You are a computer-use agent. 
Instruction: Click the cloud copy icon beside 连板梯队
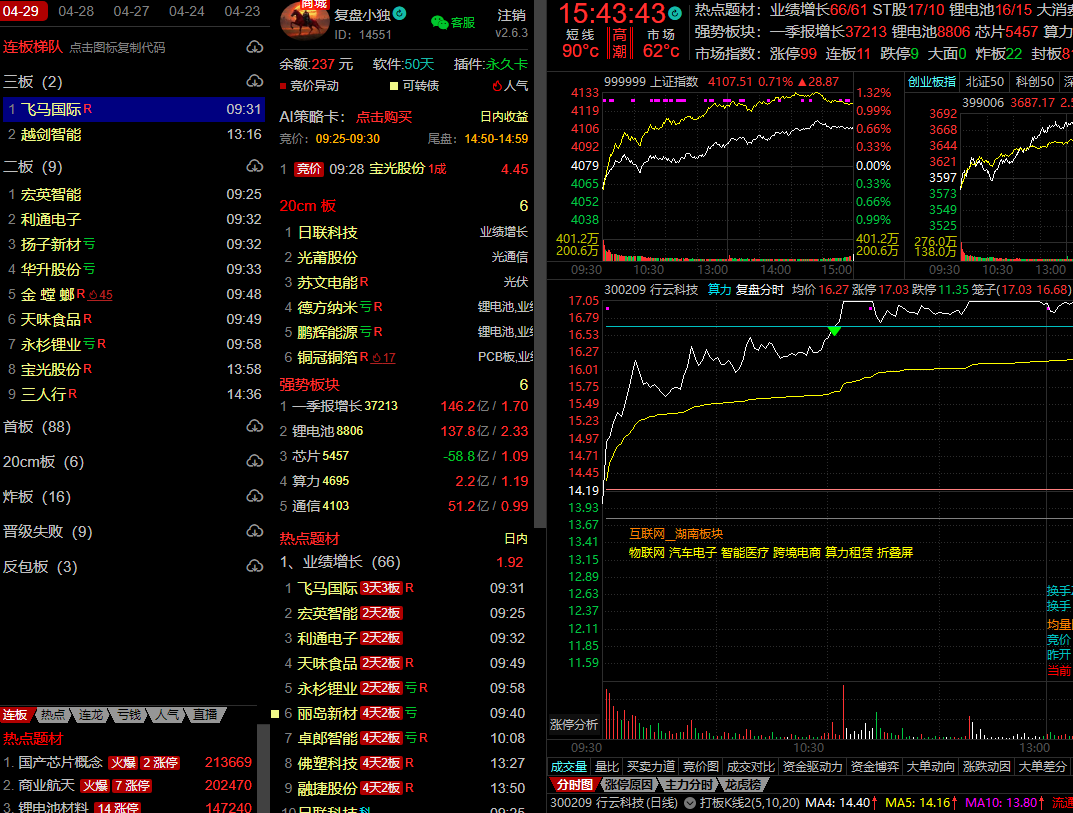(x=254, y=47)
